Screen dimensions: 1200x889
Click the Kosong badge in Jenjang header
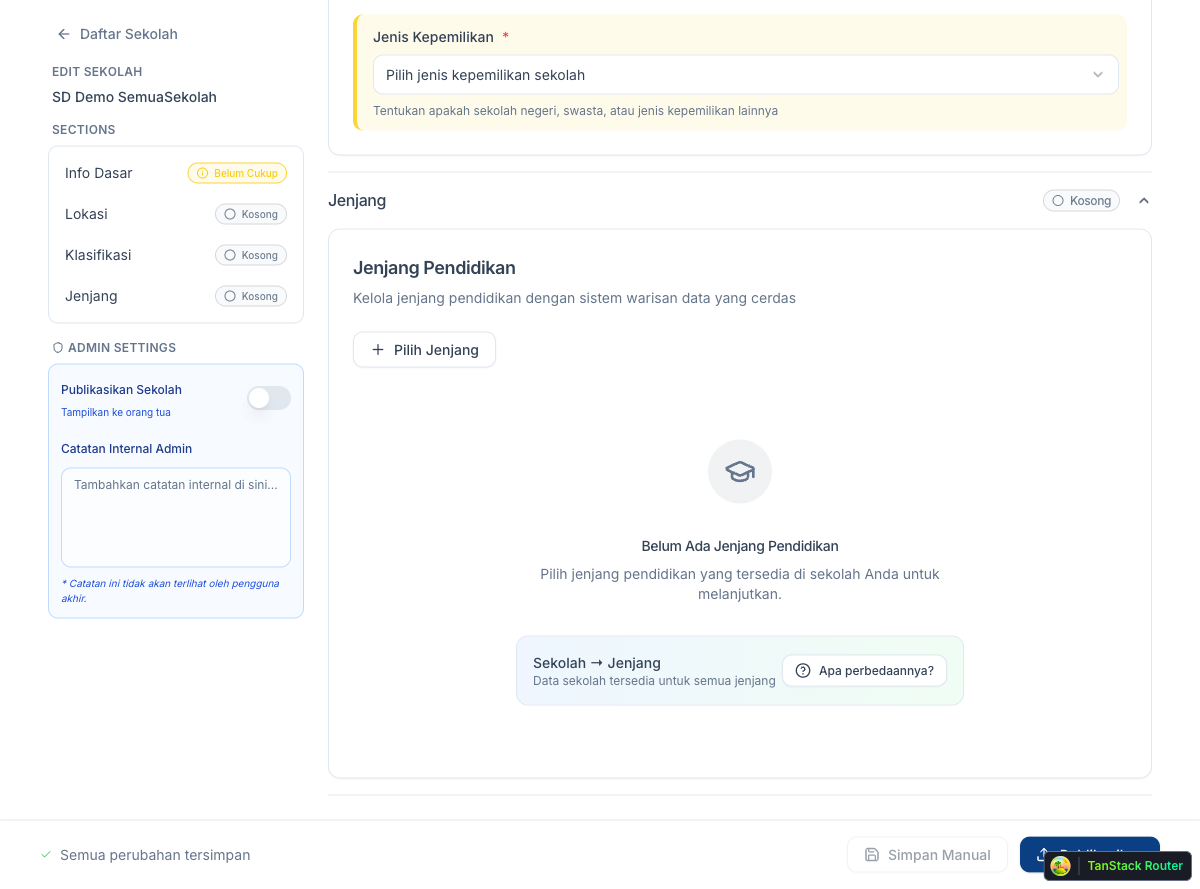(1081, 201)
